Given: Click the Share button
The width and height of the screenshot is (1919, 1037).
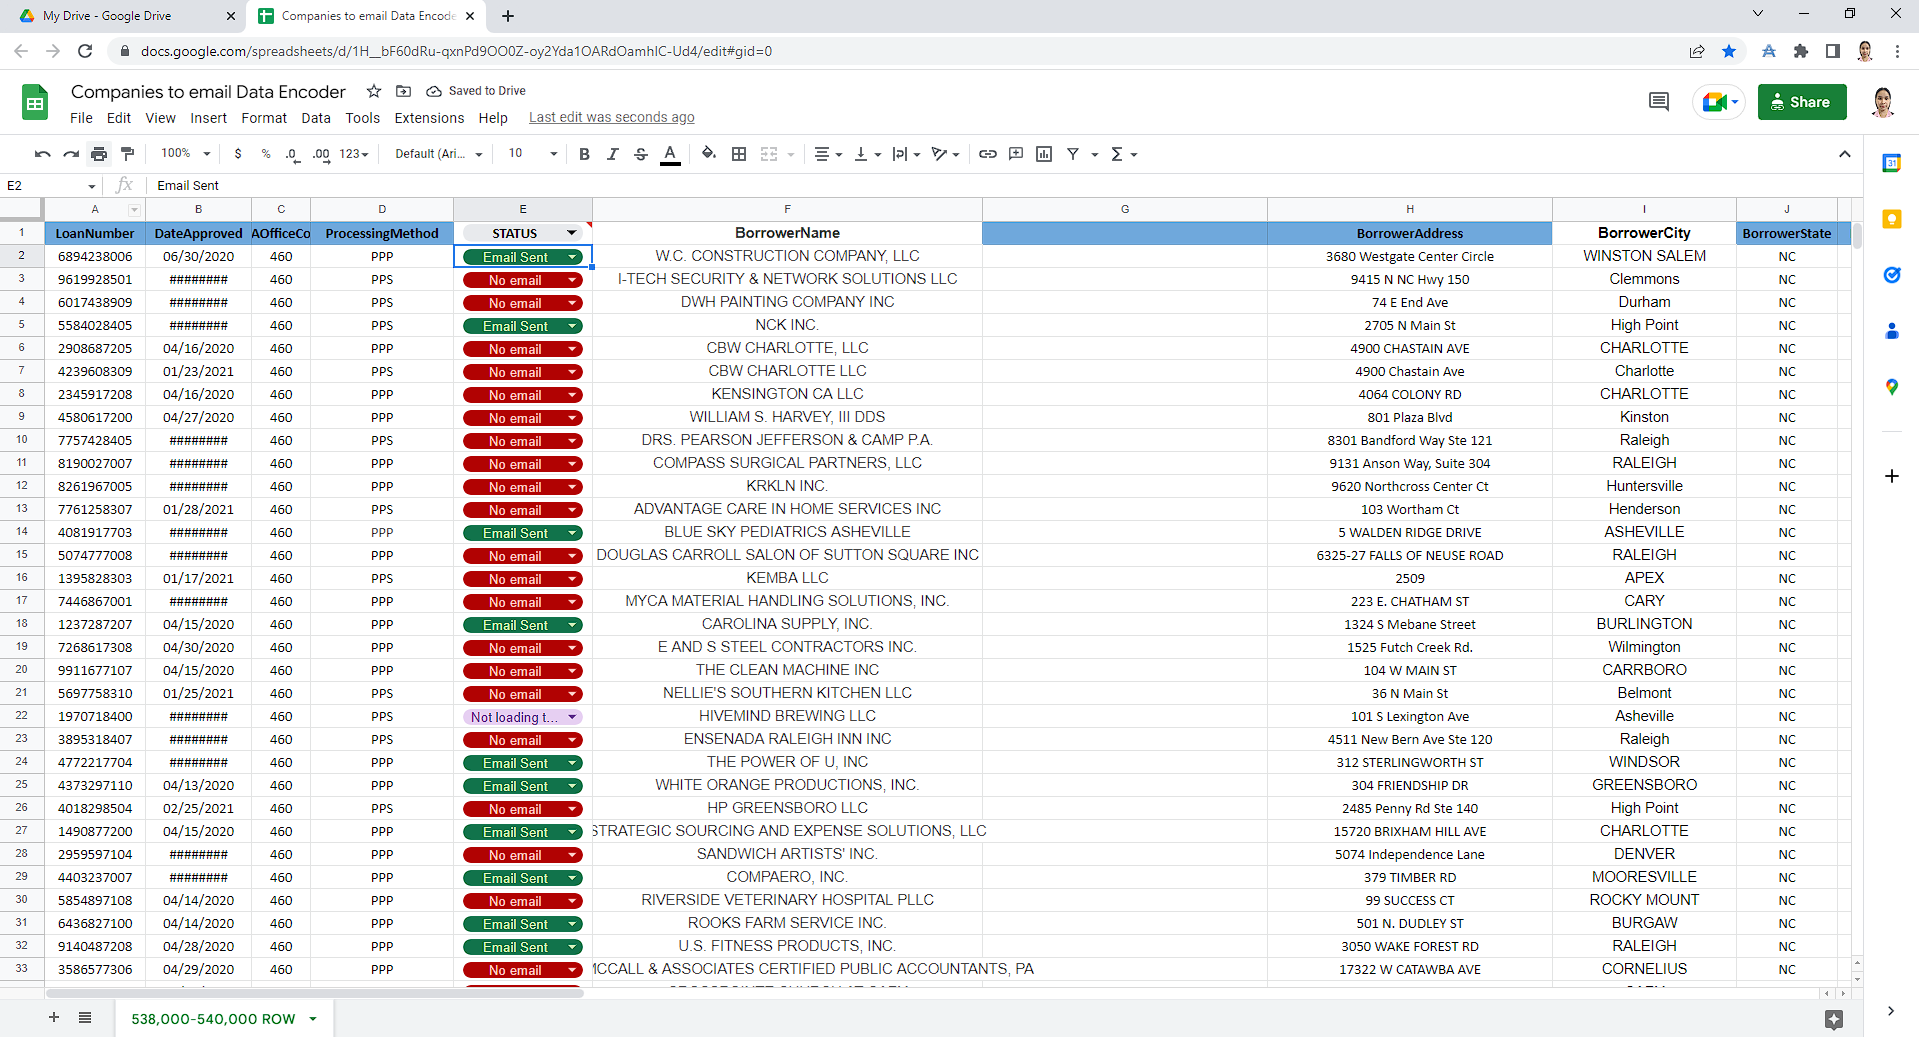Looking at the screenshot, I should pyautogui.click(x=1802, y=102).
